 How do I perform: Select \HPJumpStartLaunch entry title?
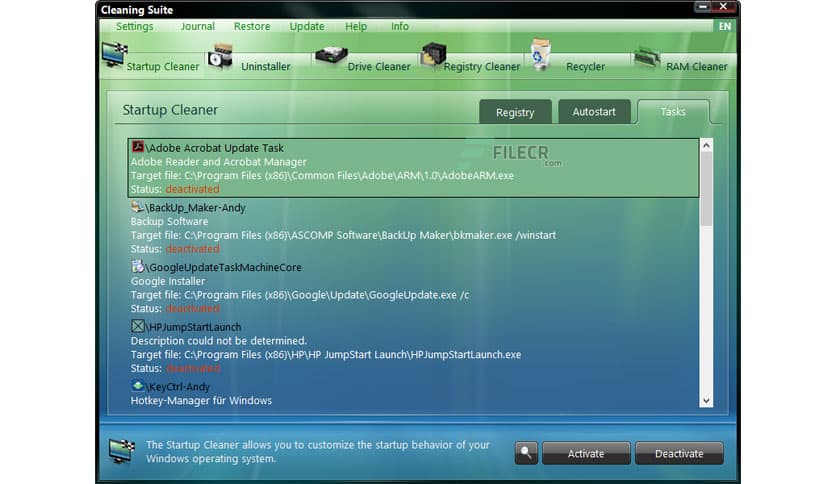point(193,327)
